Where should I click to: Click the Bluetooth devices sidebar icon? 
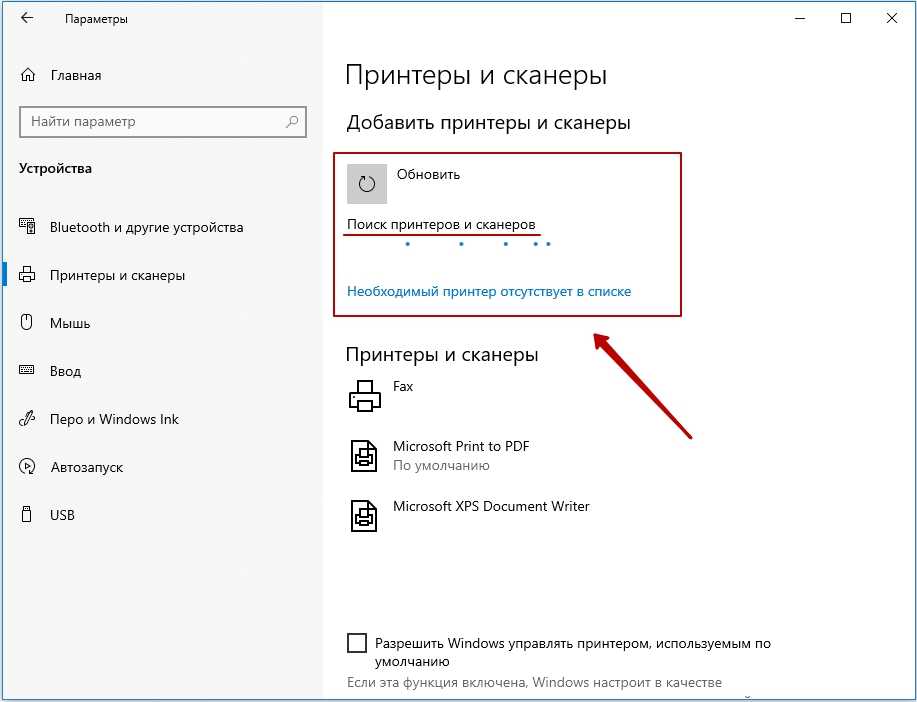coord(28,227)
